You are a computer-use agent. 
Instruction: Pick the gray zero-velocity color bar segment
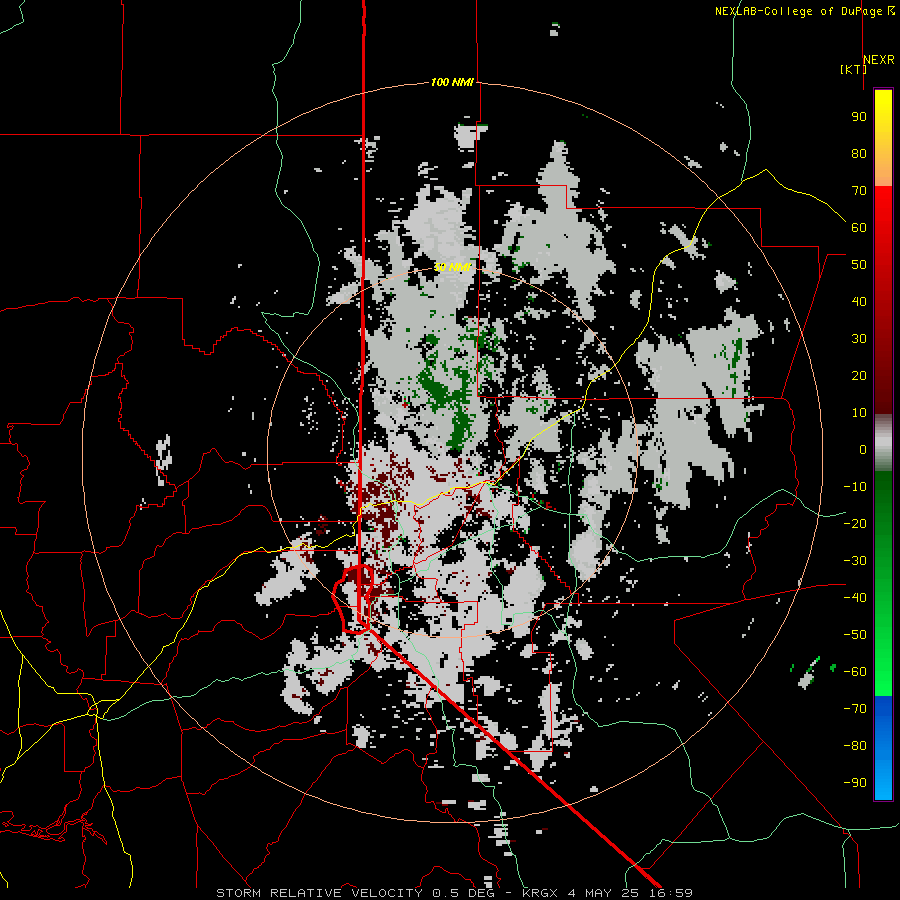[x=883, y=443]
